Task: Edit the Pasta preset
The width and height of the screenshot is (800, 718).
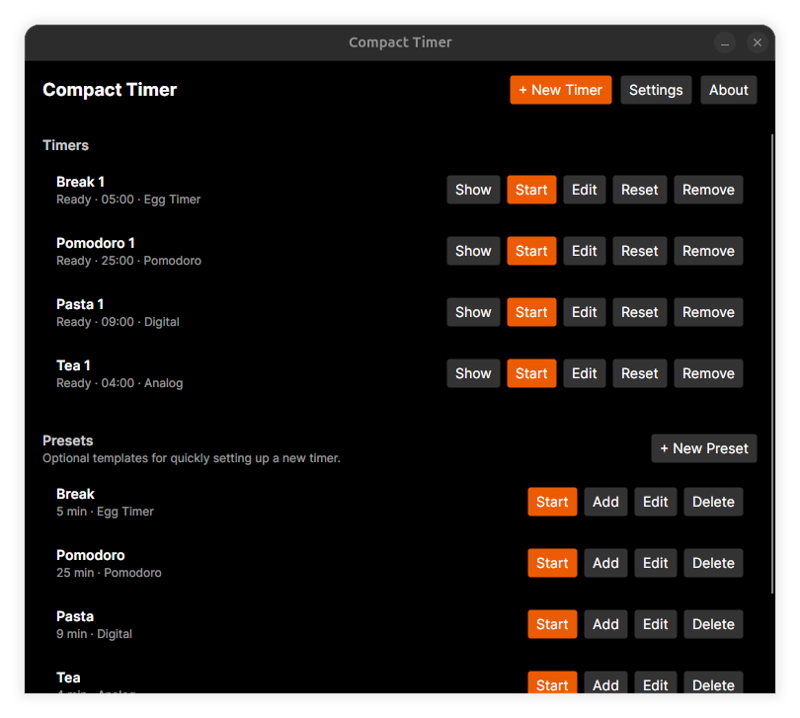Action: pos(655,624)
